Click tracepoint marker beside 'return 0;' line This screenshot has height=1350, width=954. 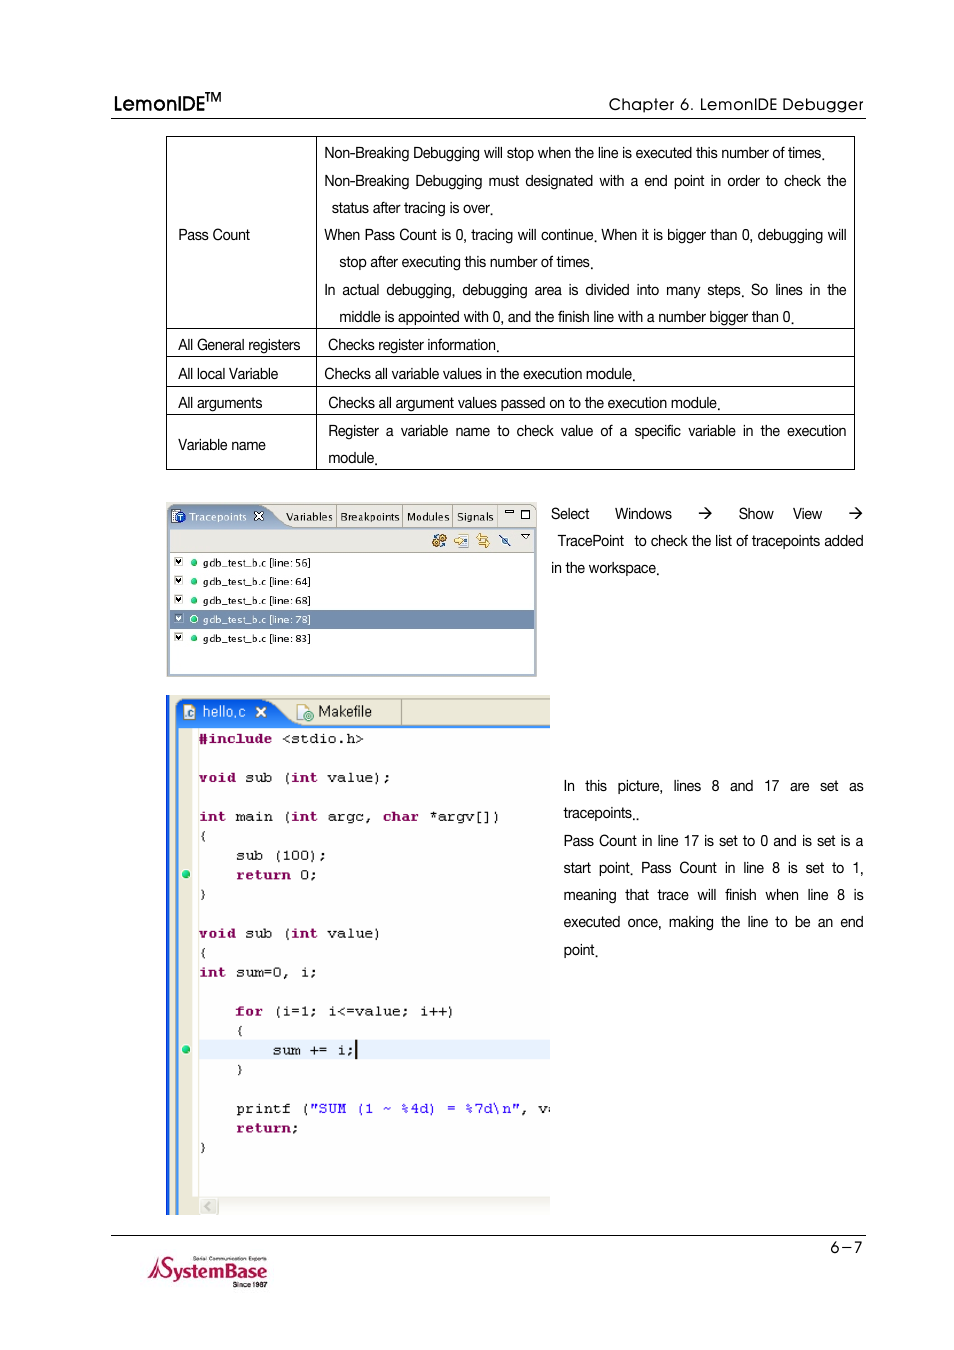coord(186,874)
